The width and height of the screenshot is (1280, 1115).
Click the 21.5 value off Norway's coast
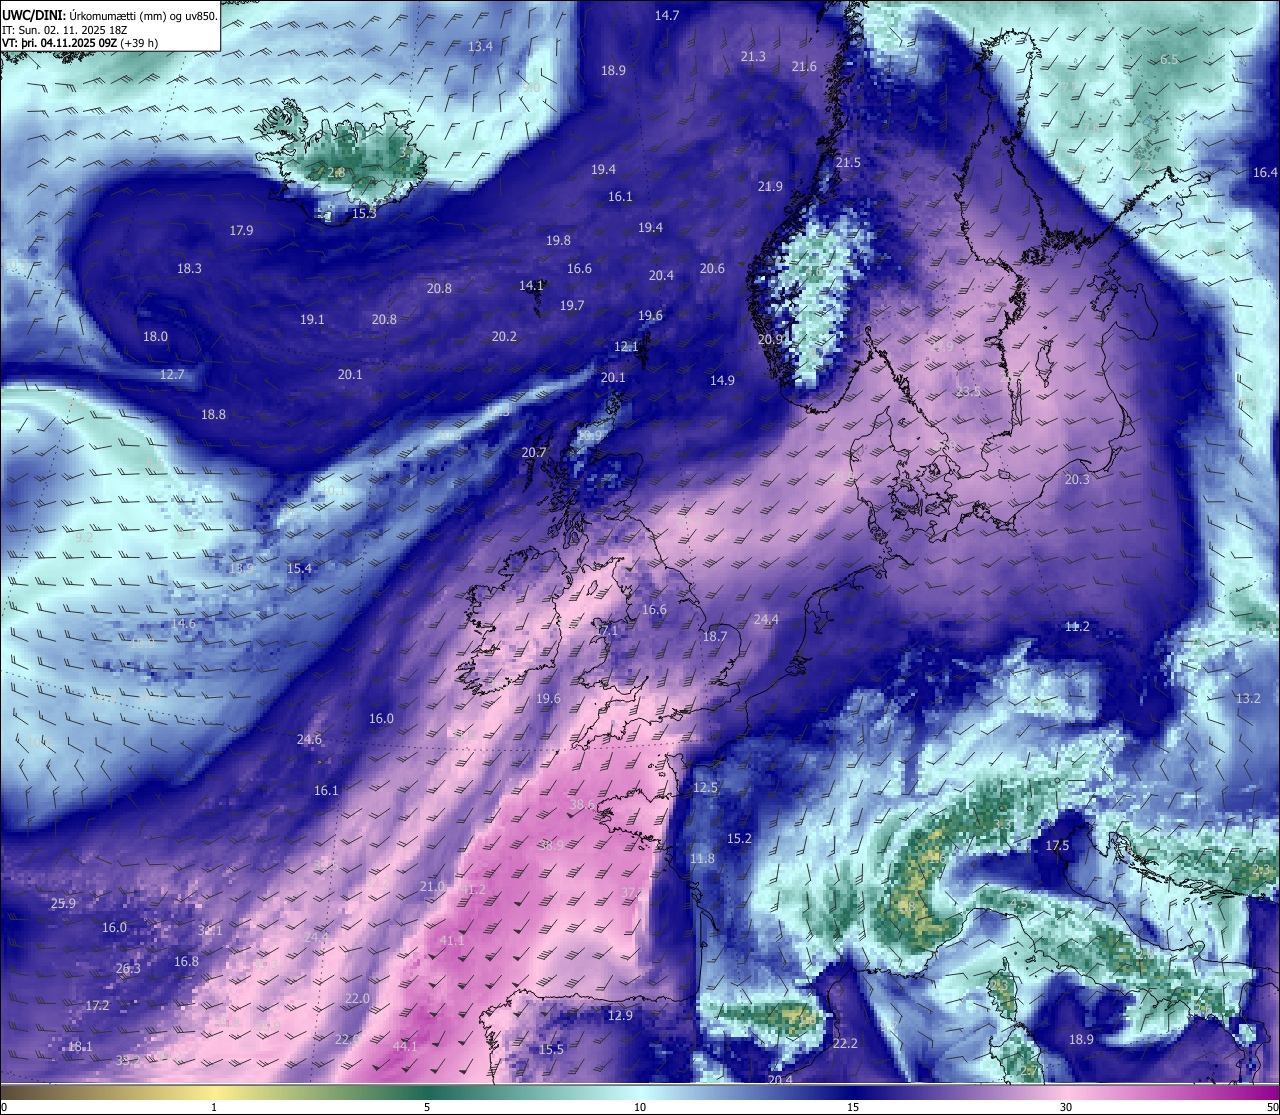[848, 162]
